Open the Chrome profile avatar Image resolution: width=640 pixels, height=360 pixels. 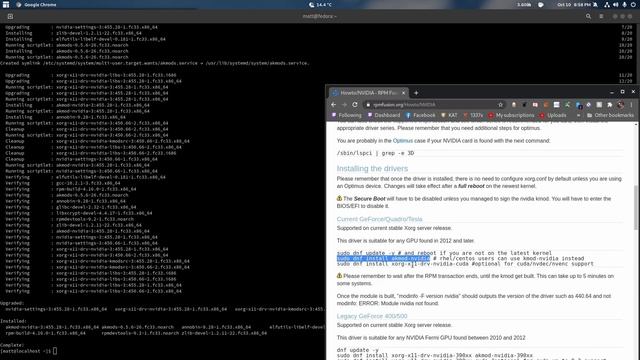[x=620, y=104]
